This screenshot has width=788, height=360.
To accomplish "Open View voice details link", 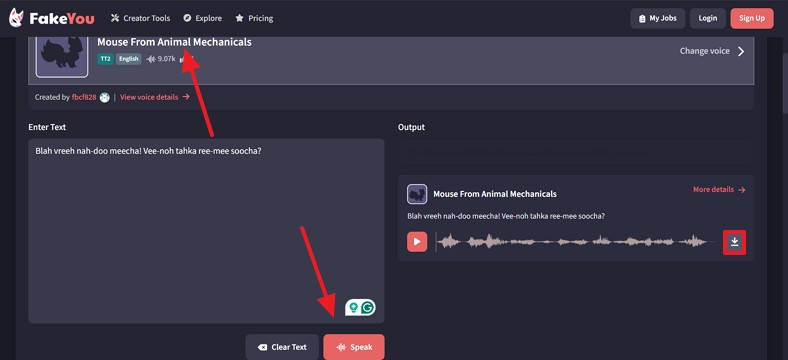I will click(155, 97).
